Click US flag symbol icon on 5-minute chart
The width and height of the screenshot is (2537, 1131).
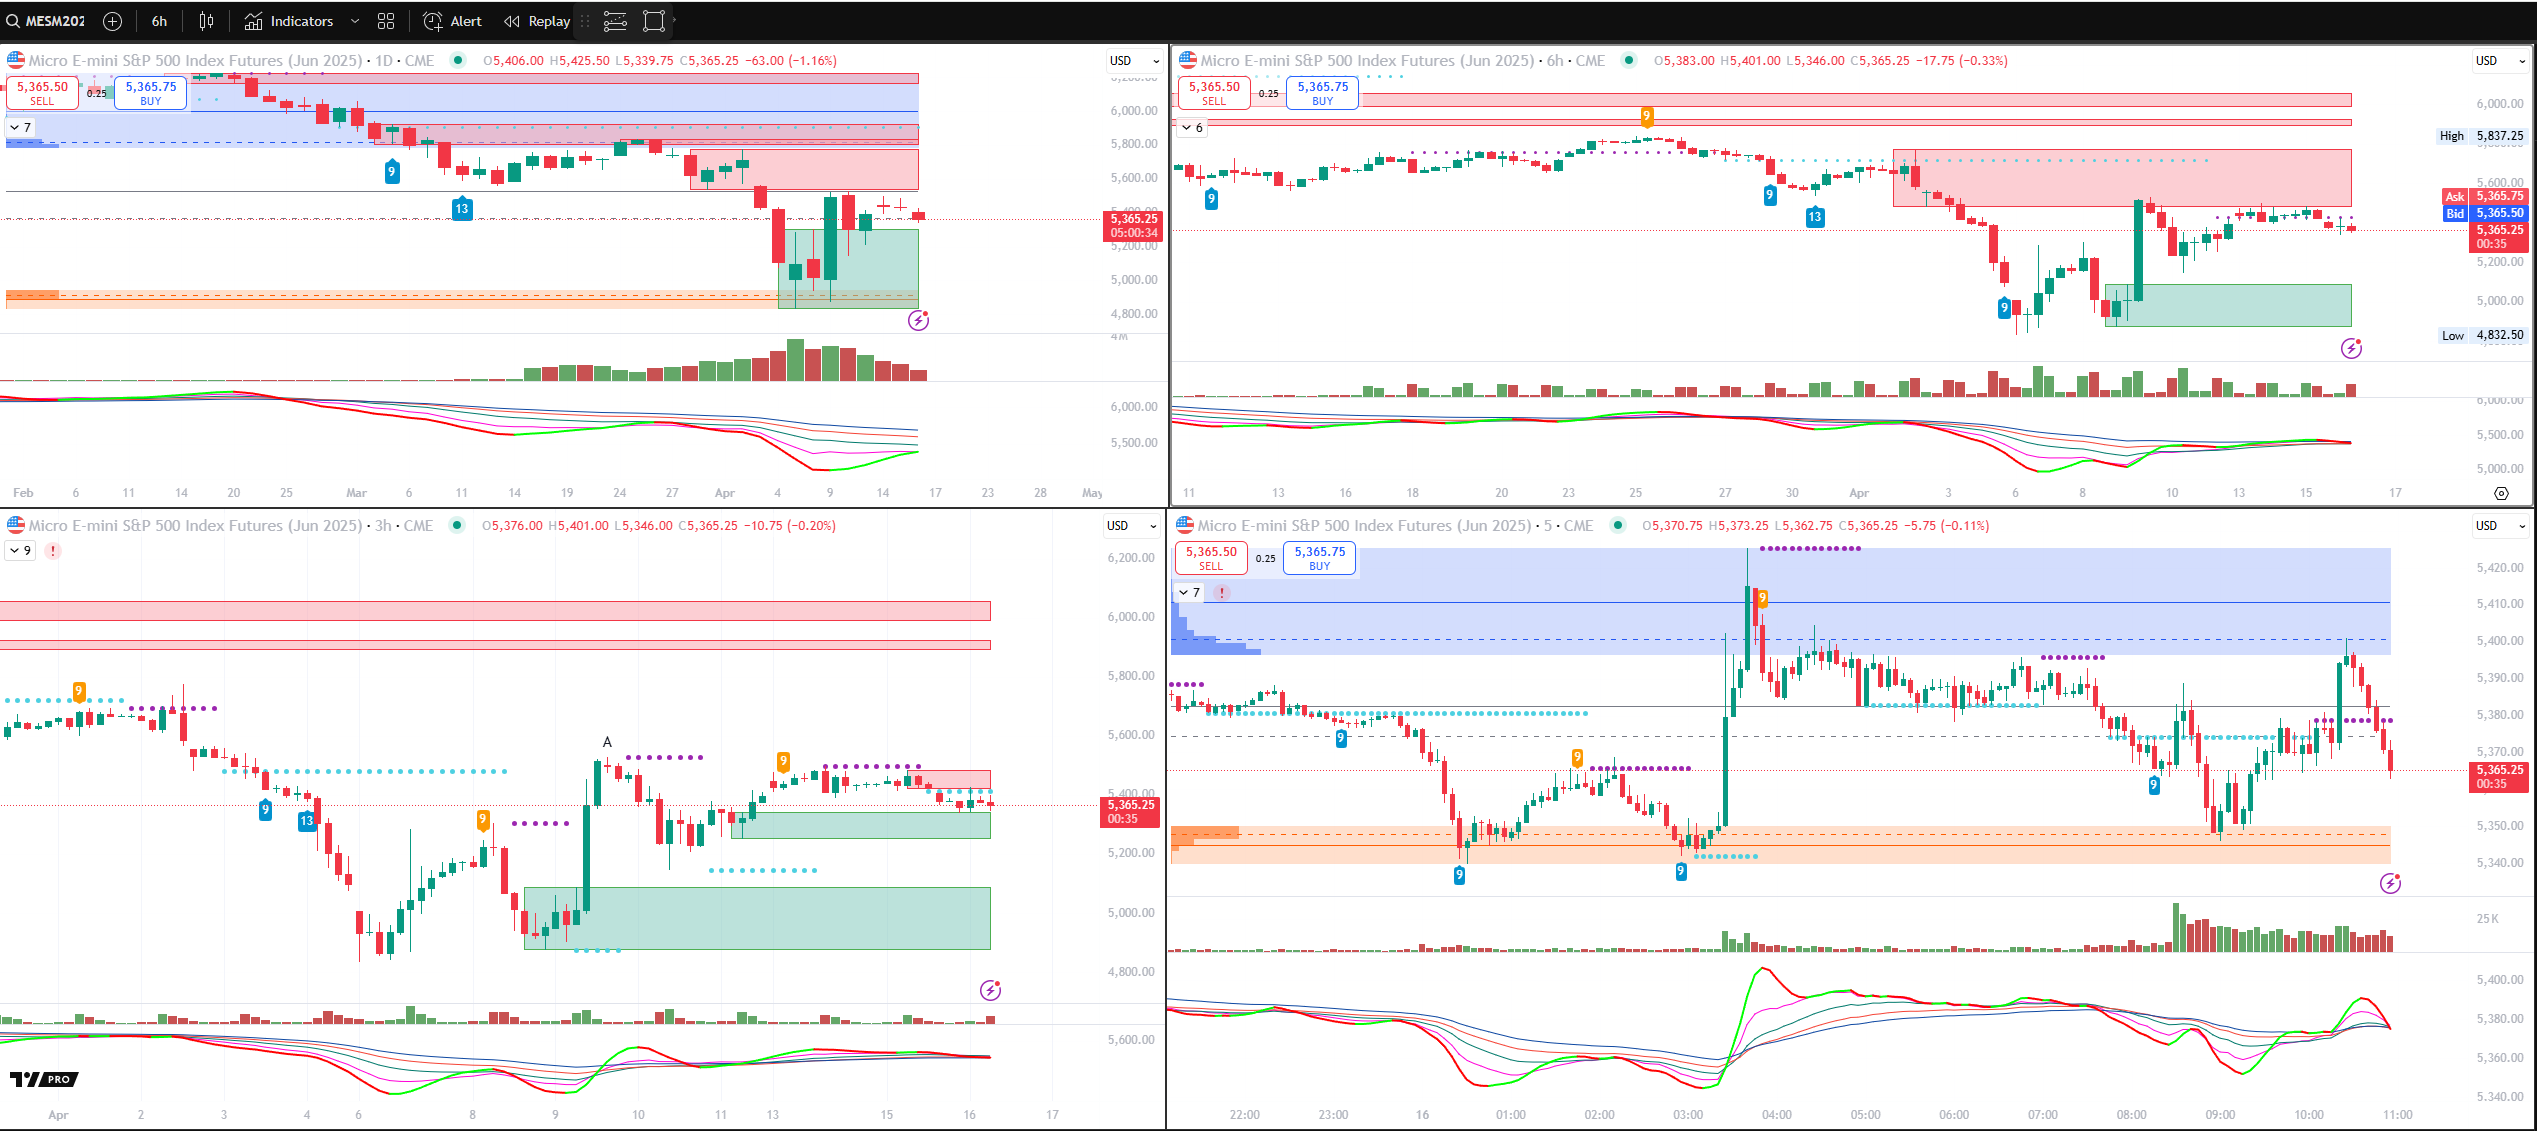[1184, 525]
